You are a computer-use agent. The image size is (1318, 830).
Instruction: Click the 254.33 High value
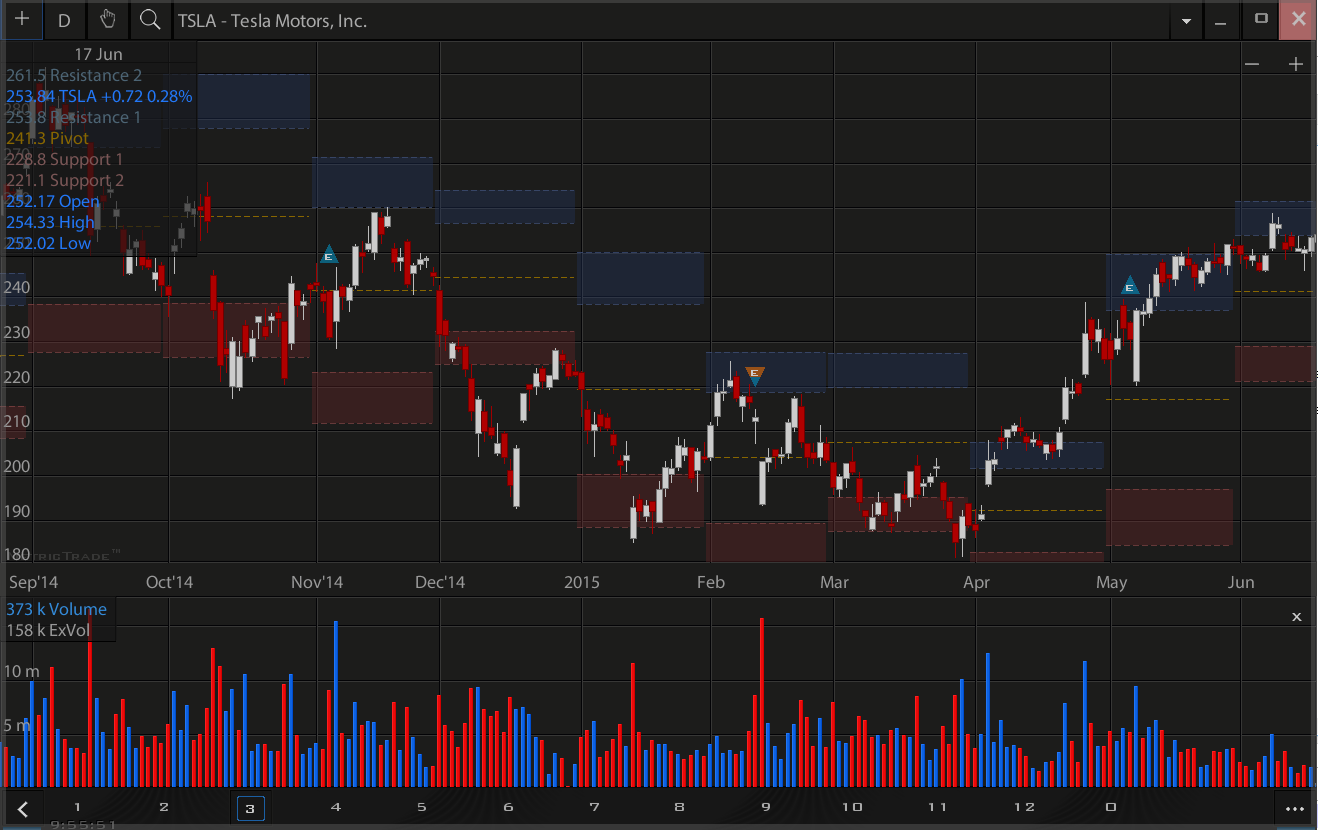click(51, 222)
